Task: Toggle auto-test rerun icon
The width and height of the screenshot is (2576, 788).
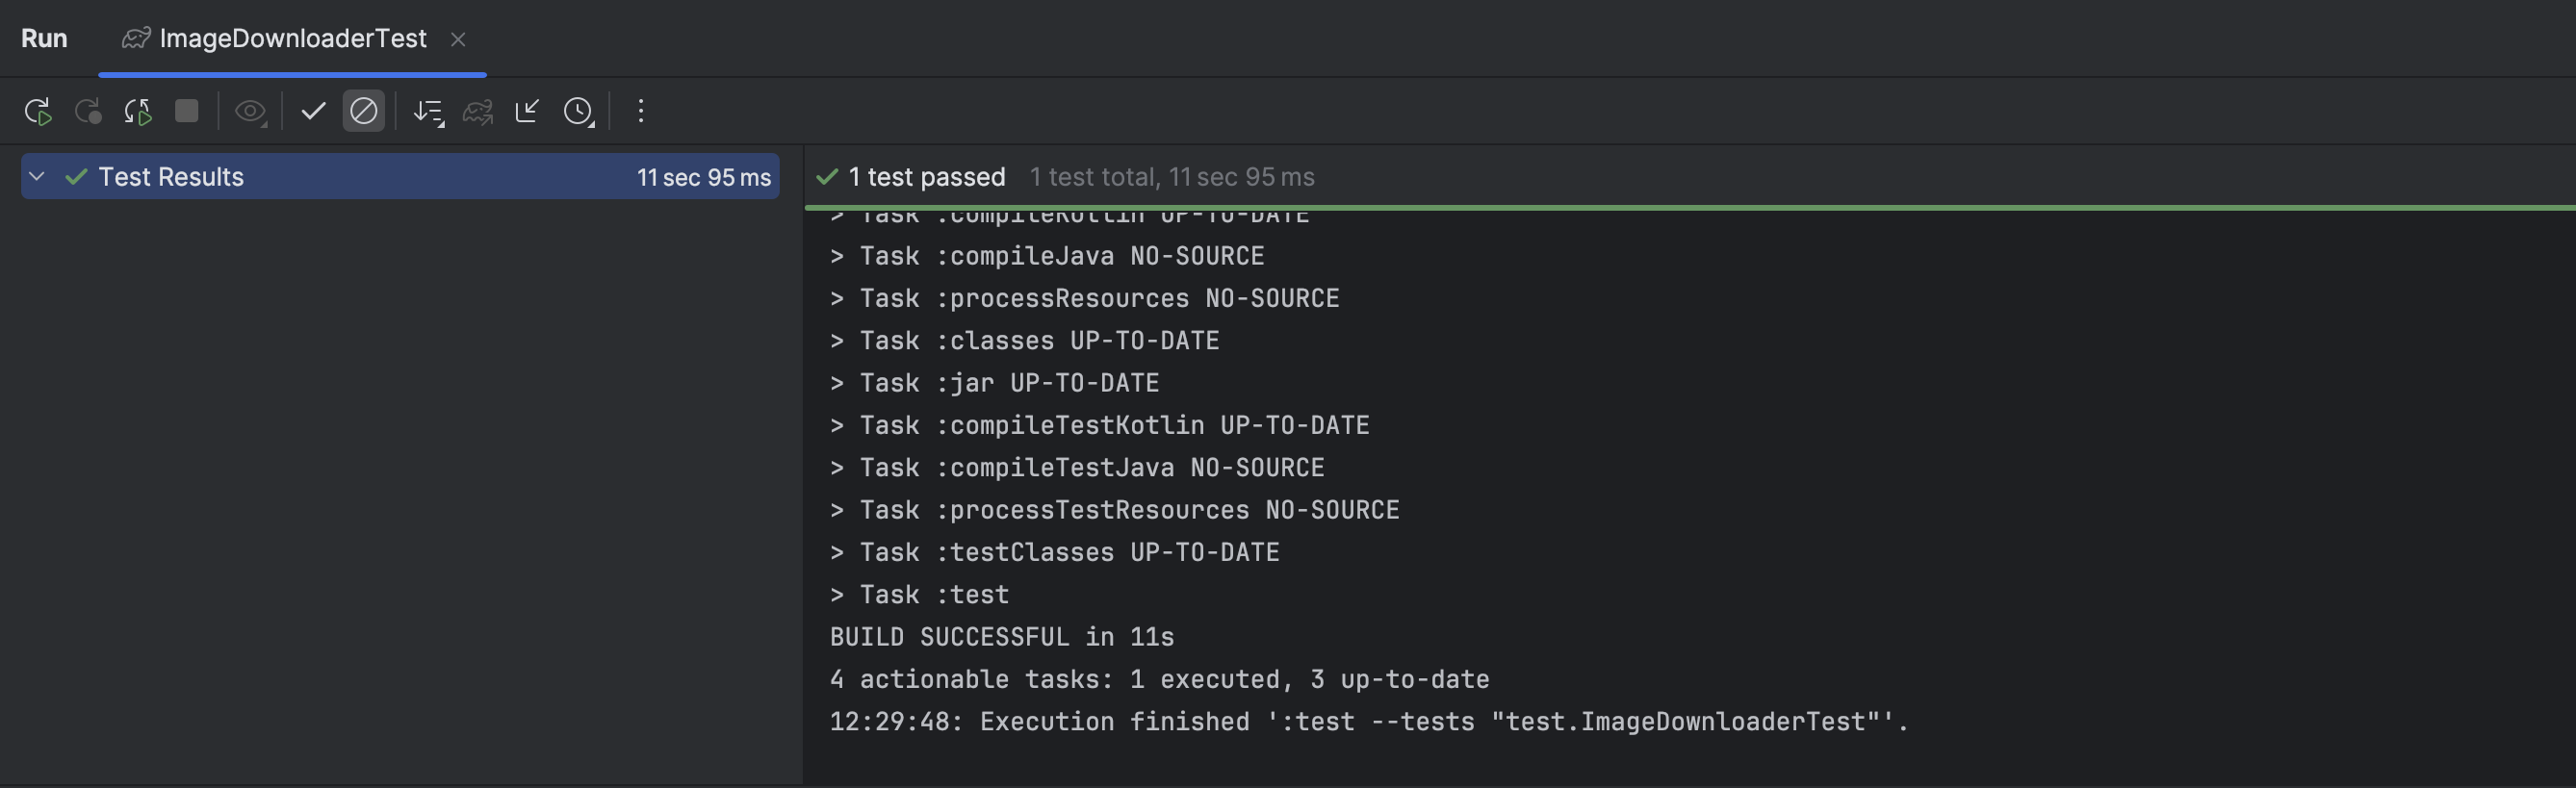Action: pos(138,111)
